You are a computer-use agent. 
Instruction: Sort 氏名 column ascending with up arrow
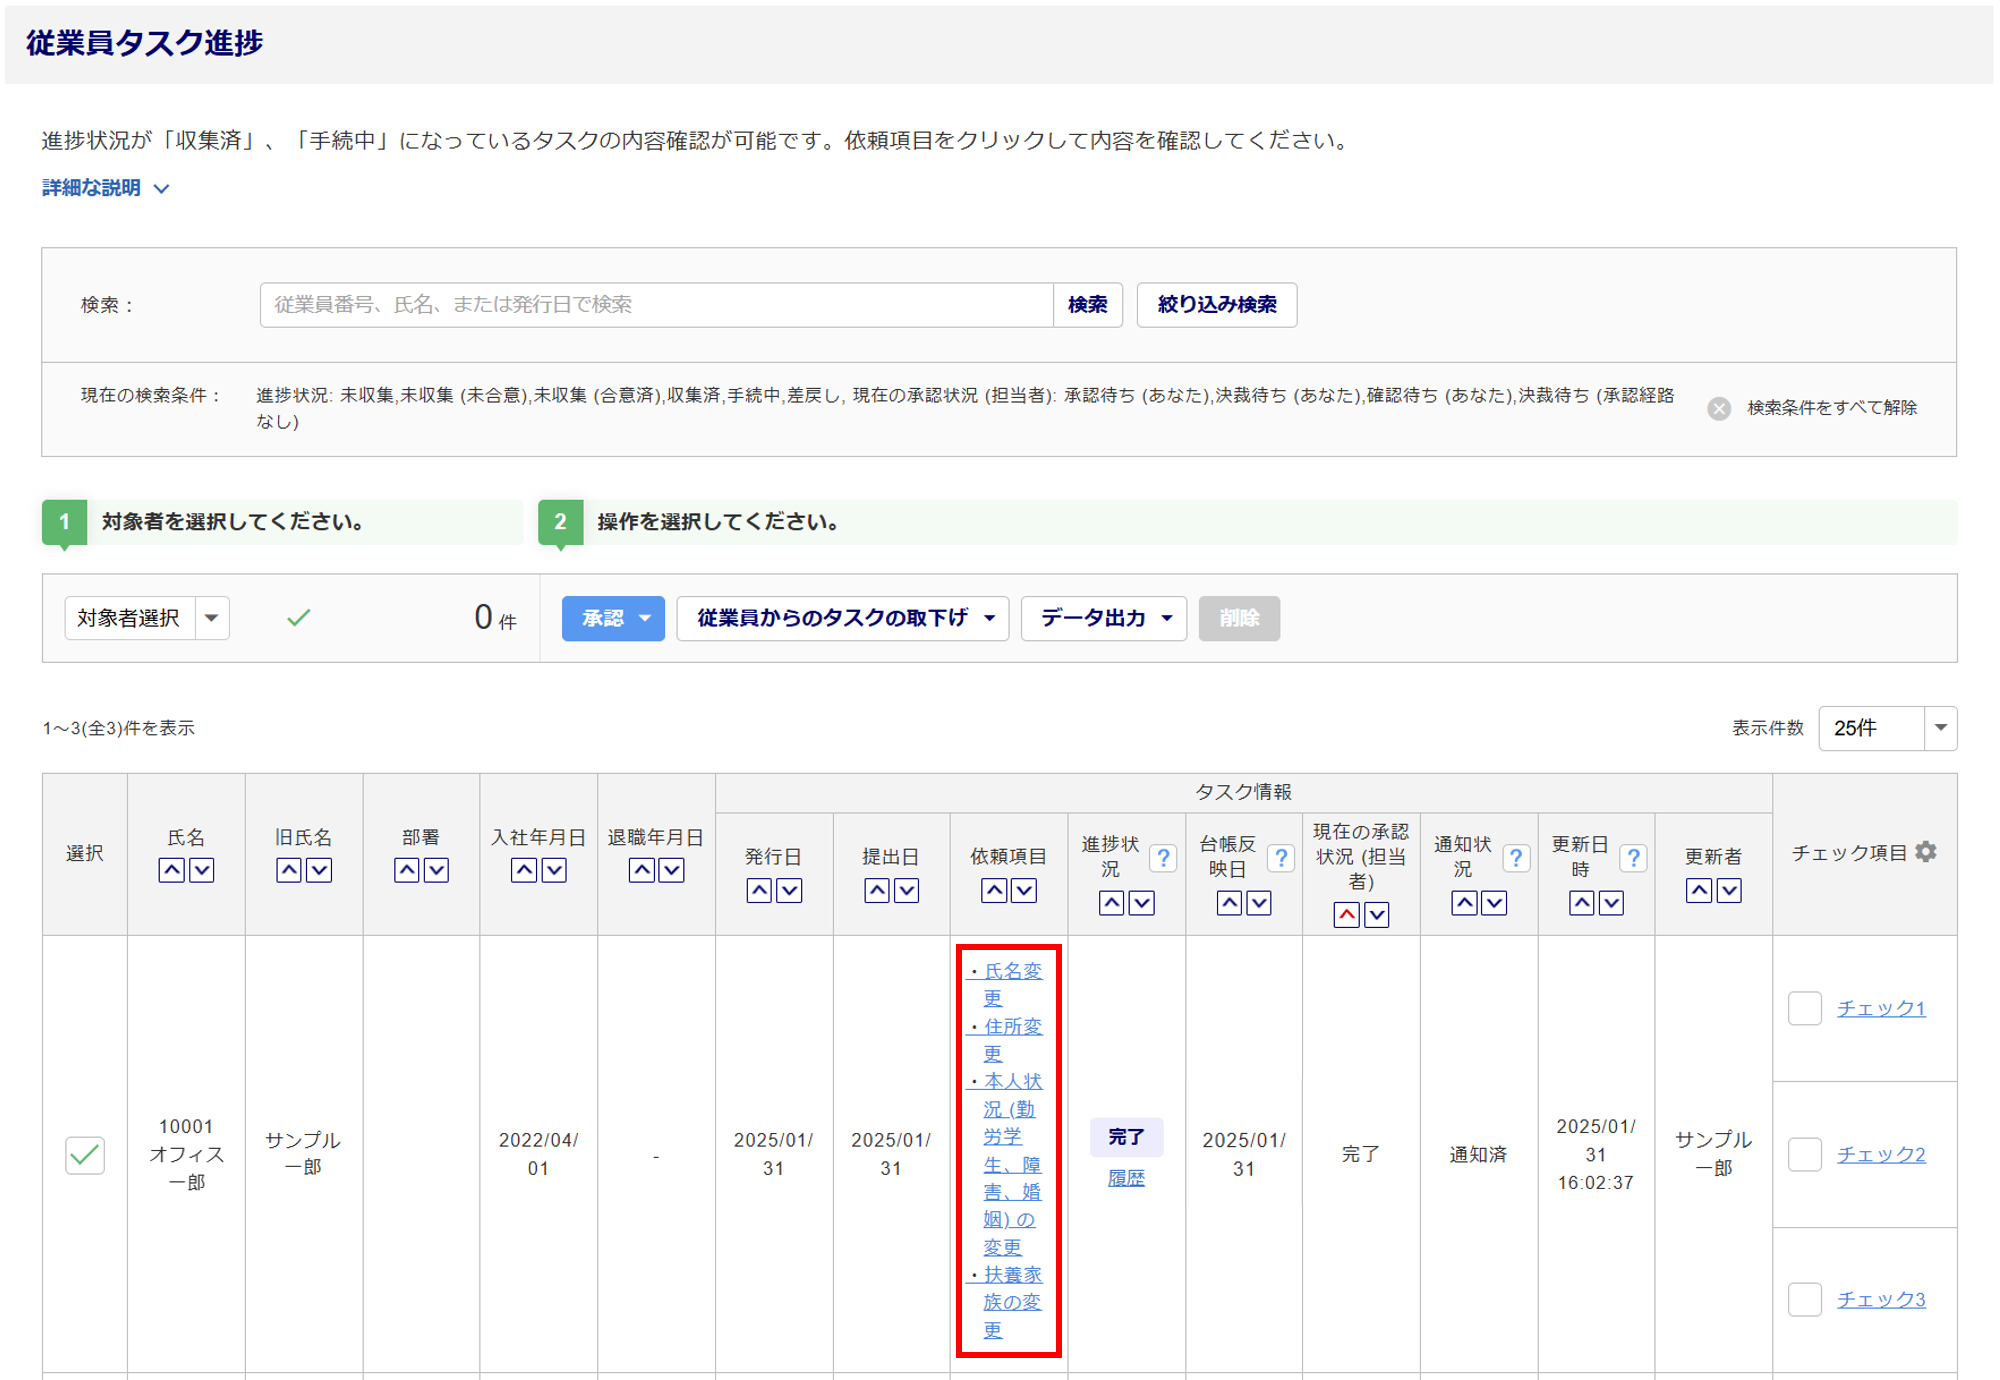click(x=172, y=870)
